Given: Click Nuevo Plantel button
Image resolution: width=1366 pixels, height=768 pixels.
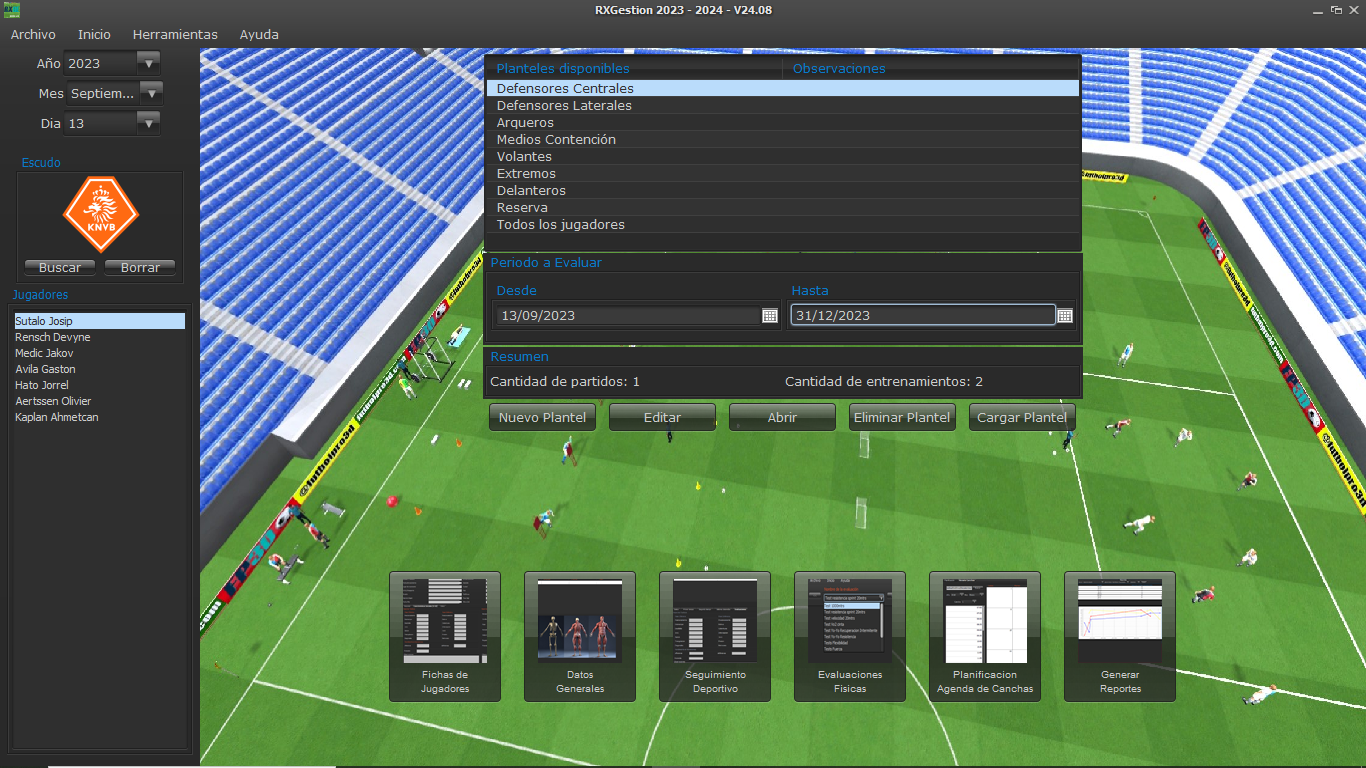Looking at the screenshot, I should pos(542,417).
